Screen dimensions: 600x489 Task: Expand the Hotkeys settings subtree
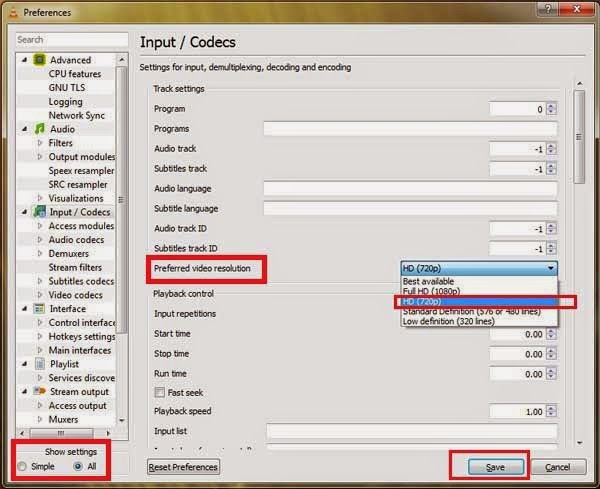(40, 336)
